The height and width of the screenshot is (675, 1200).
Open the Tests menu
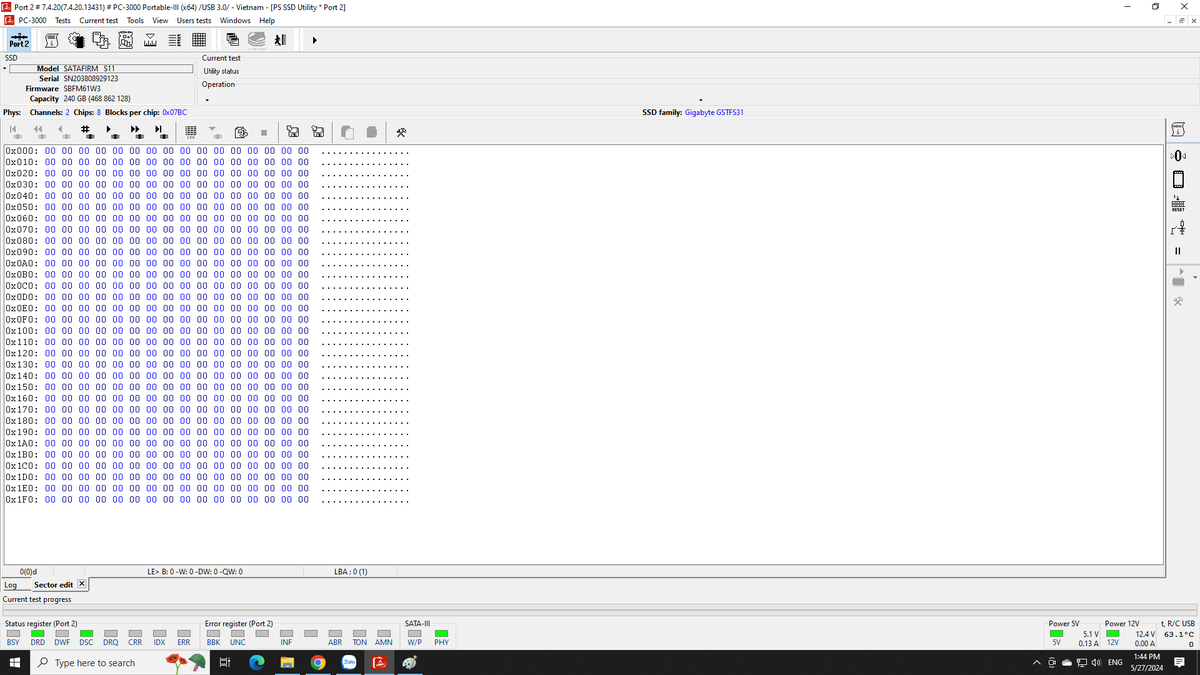(x=63, y=20)
